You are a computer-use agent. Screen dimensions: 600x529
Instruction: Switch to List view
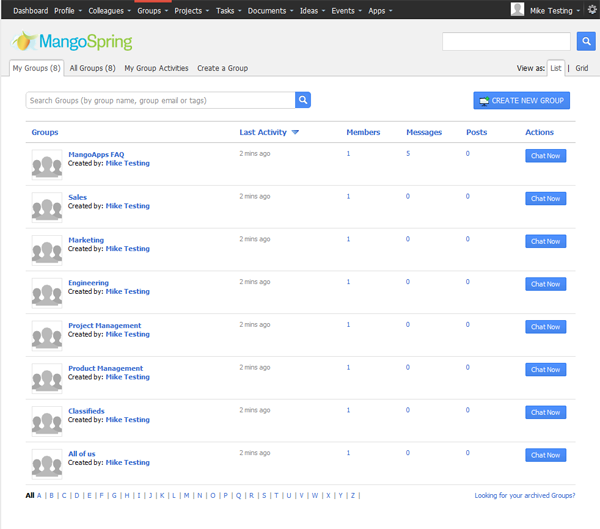pyautogui.click(x=556, y=68)
